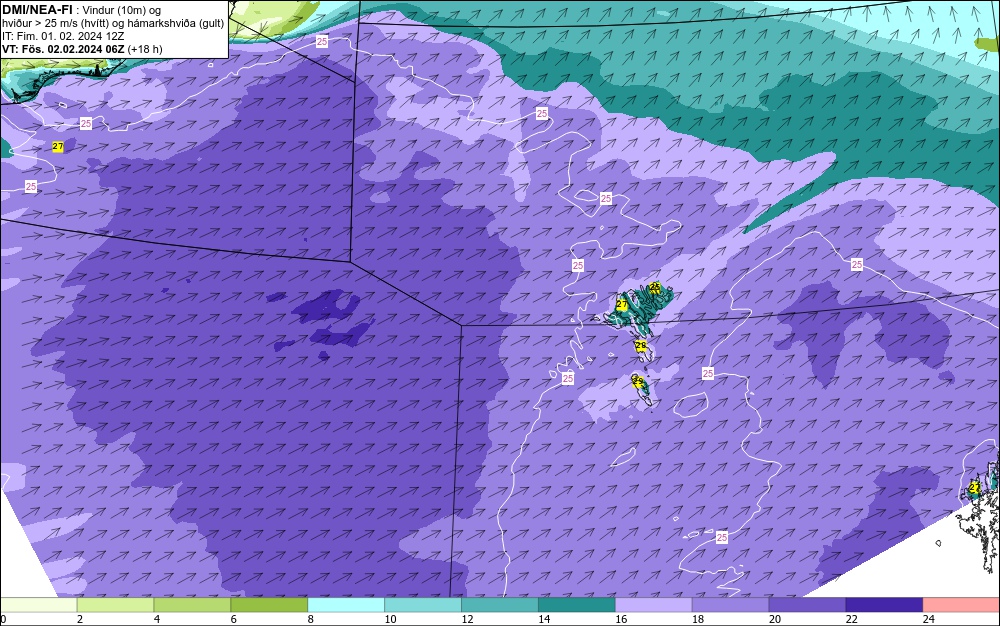Click the pink above-24 m/s legend swatch
1000x626 pixels.
(961, 605)
